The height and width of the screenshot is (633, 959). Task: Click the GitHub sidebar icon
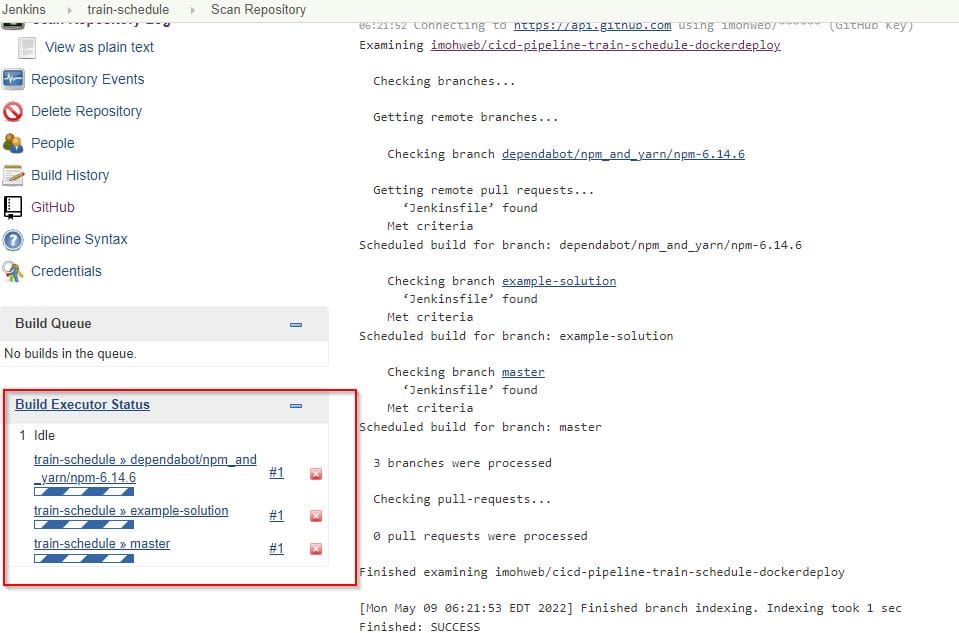pyautogui.click(x=14, y=207)
